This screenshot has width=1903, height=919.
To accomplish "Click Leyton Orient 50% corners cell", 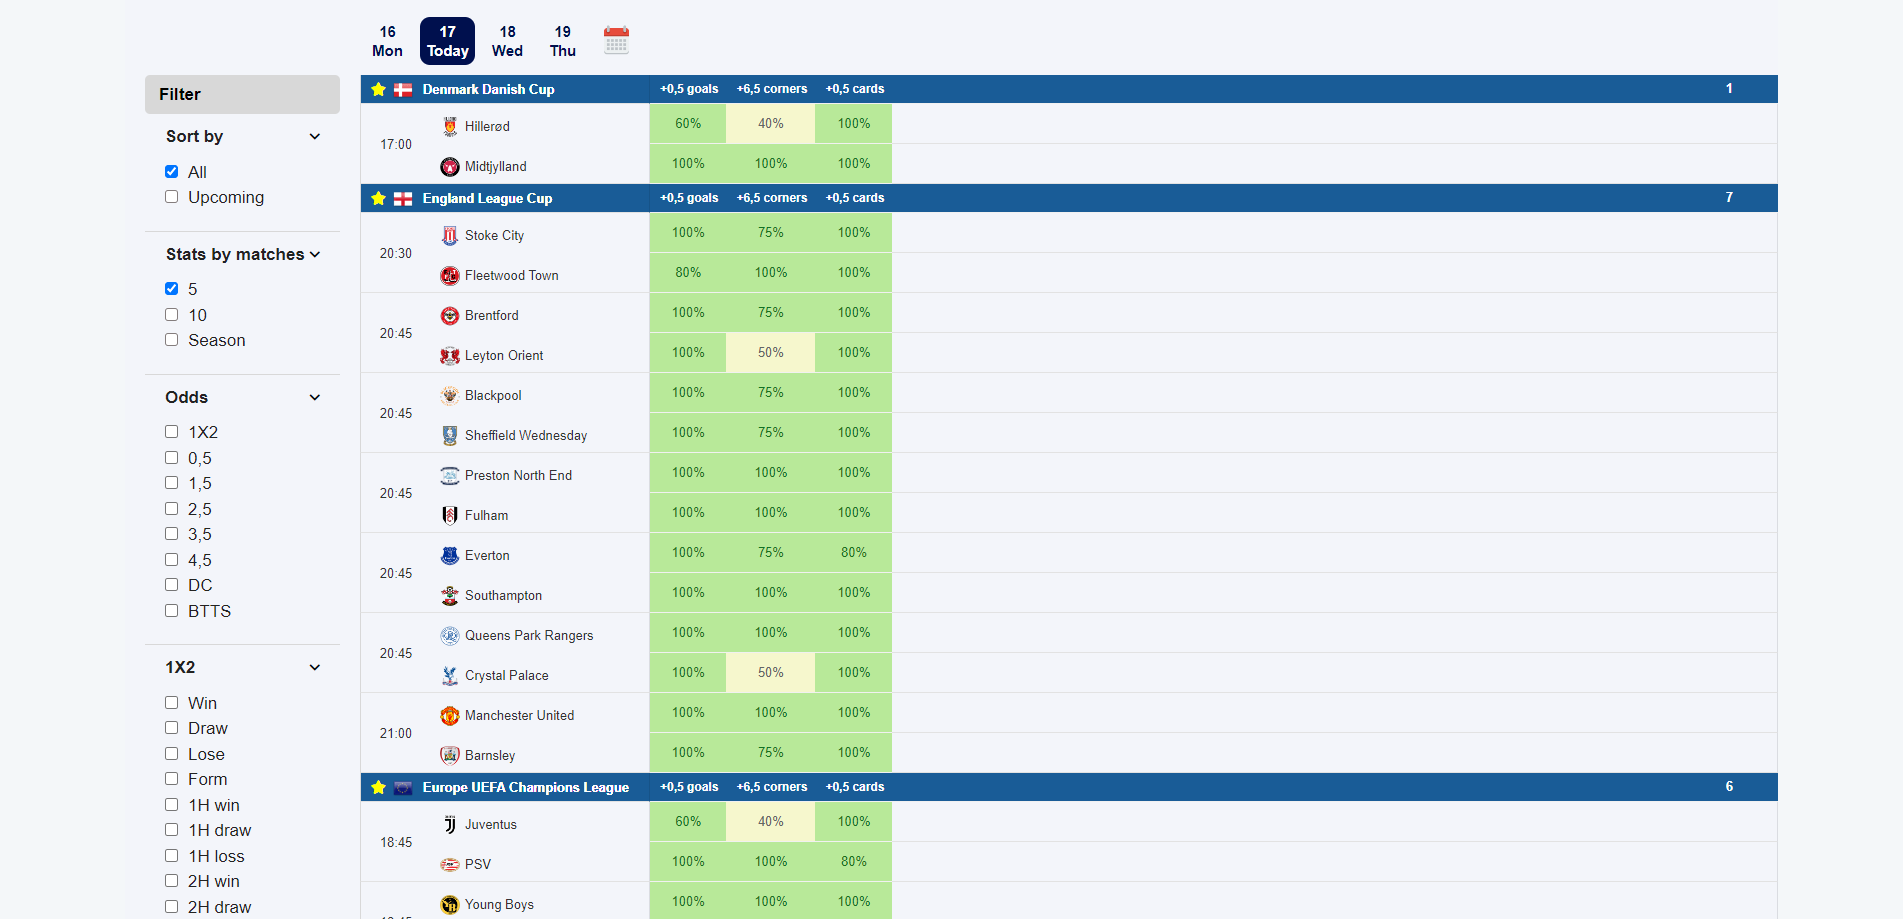I will click(770, 353).
